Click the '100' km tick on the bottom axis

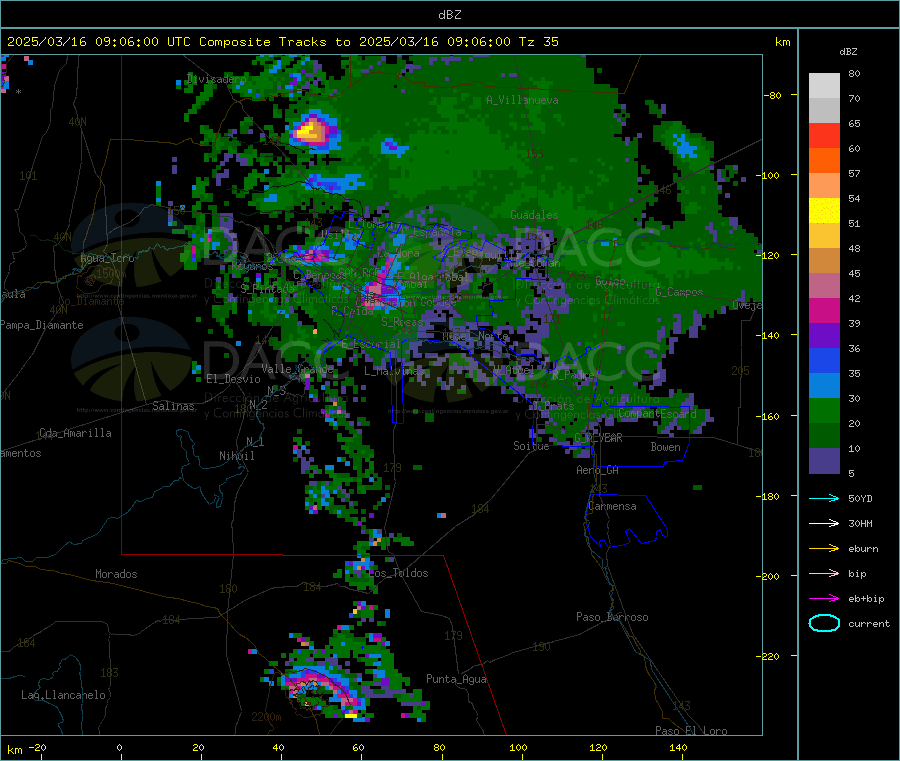click(518, 747)
